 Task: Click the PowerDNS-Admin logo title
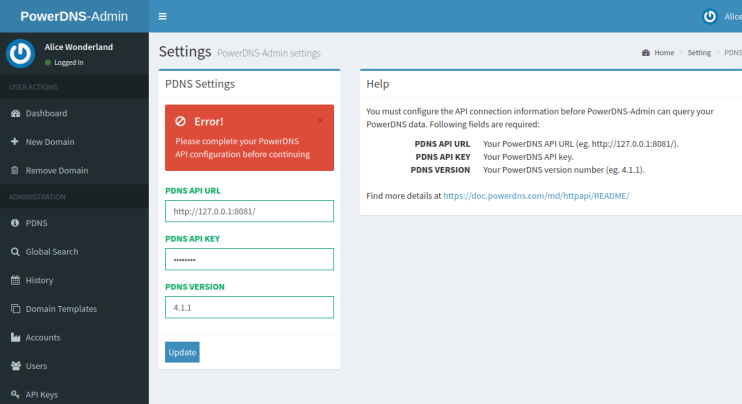coord(74,16)
